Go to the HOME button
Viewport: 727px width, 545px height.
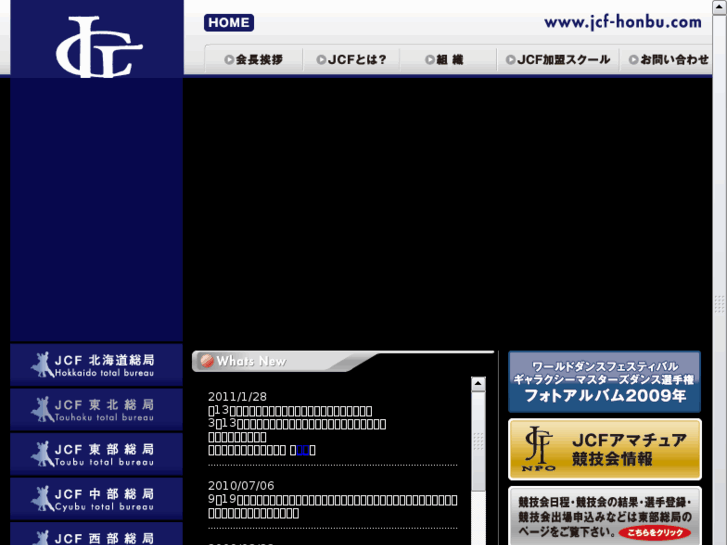[229, 22]
